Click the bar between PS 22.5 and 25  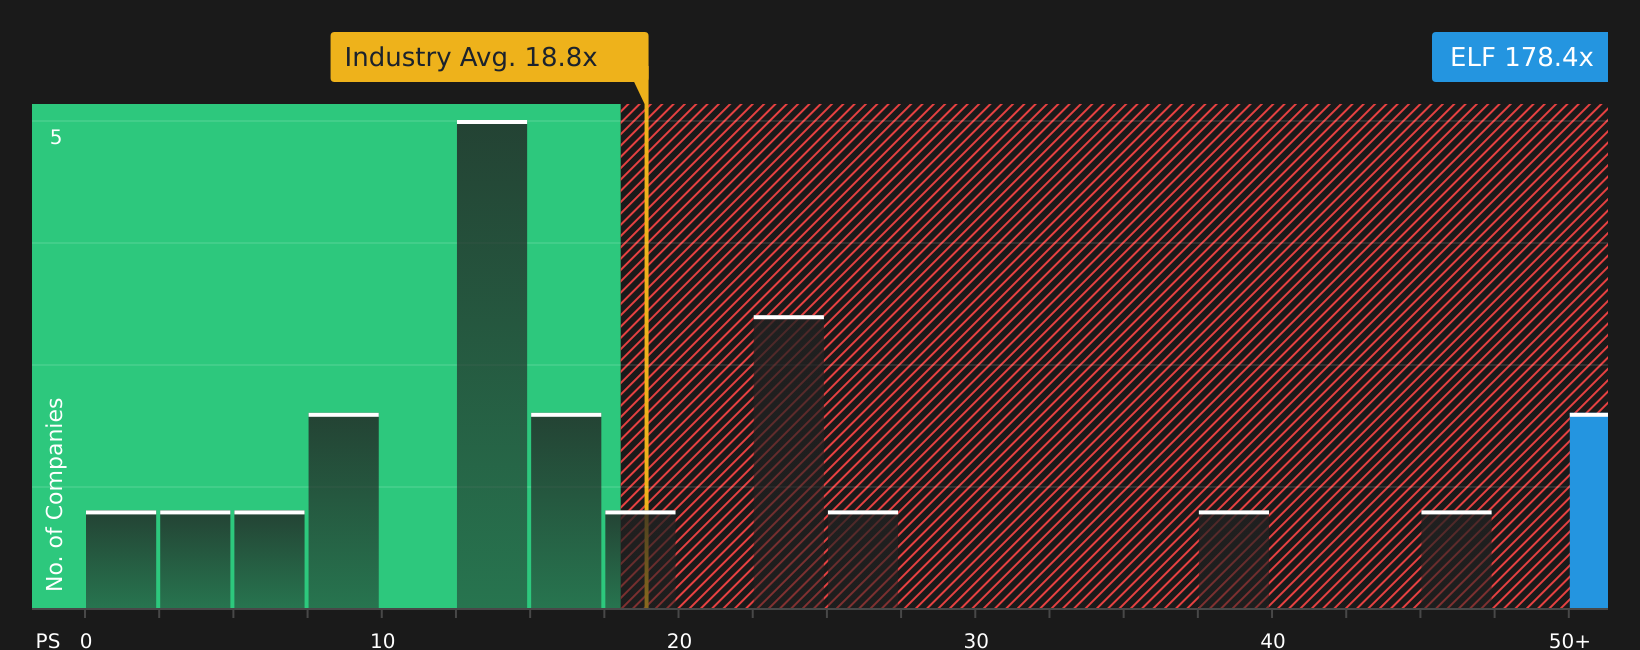pos(789,462)
